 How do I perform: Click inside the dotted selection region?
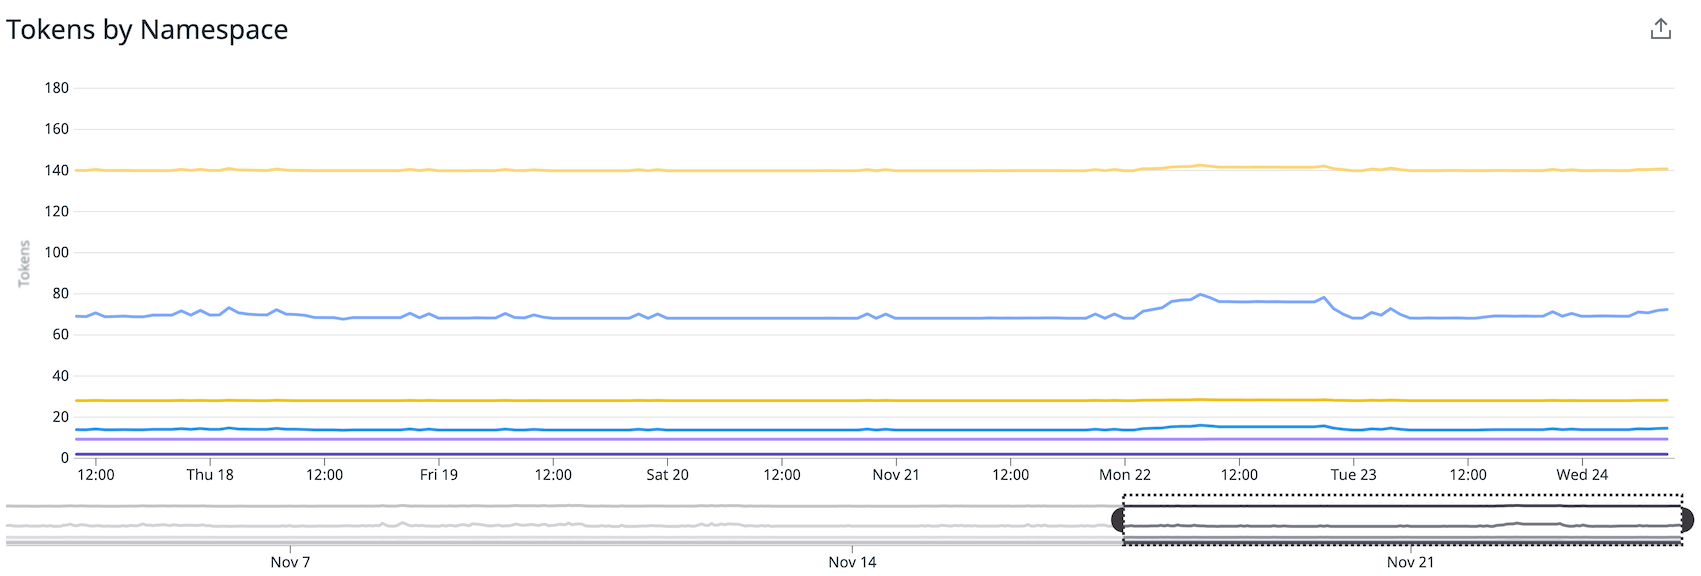point(1400,518)
